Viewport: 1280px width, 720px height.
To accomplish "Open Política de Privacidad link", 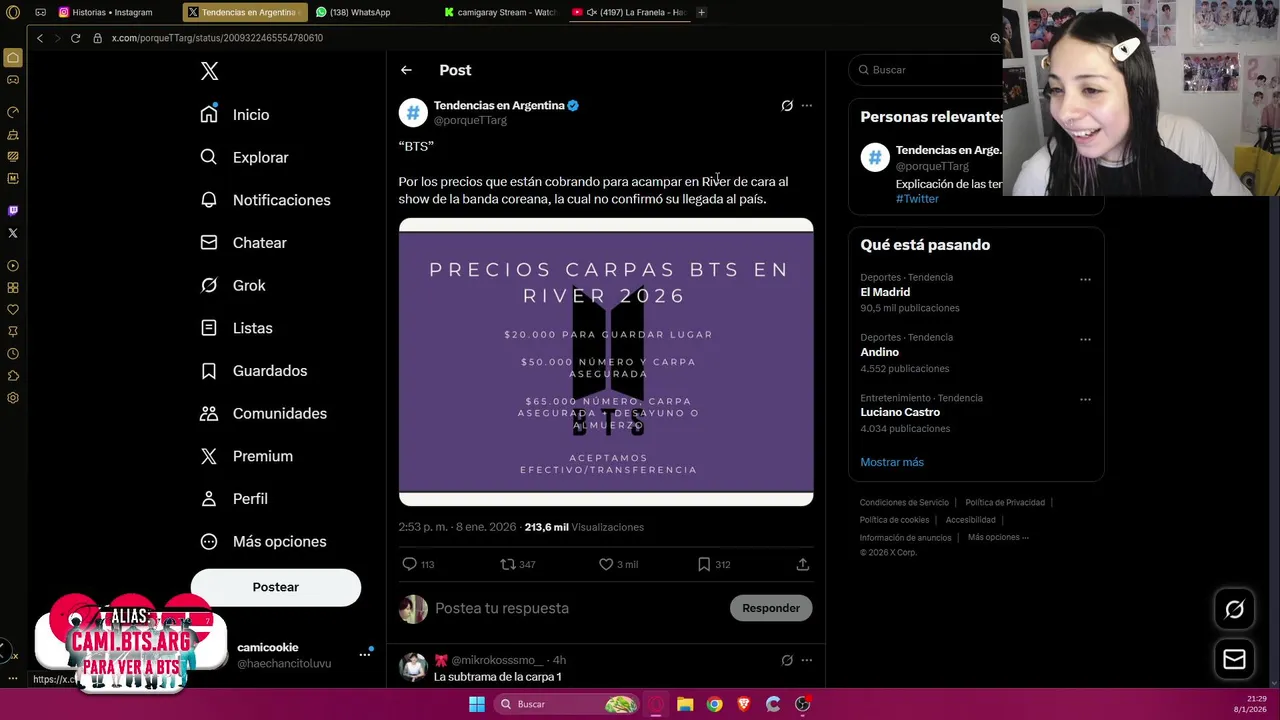I will pyautogui.click(x=1005, y=502).
